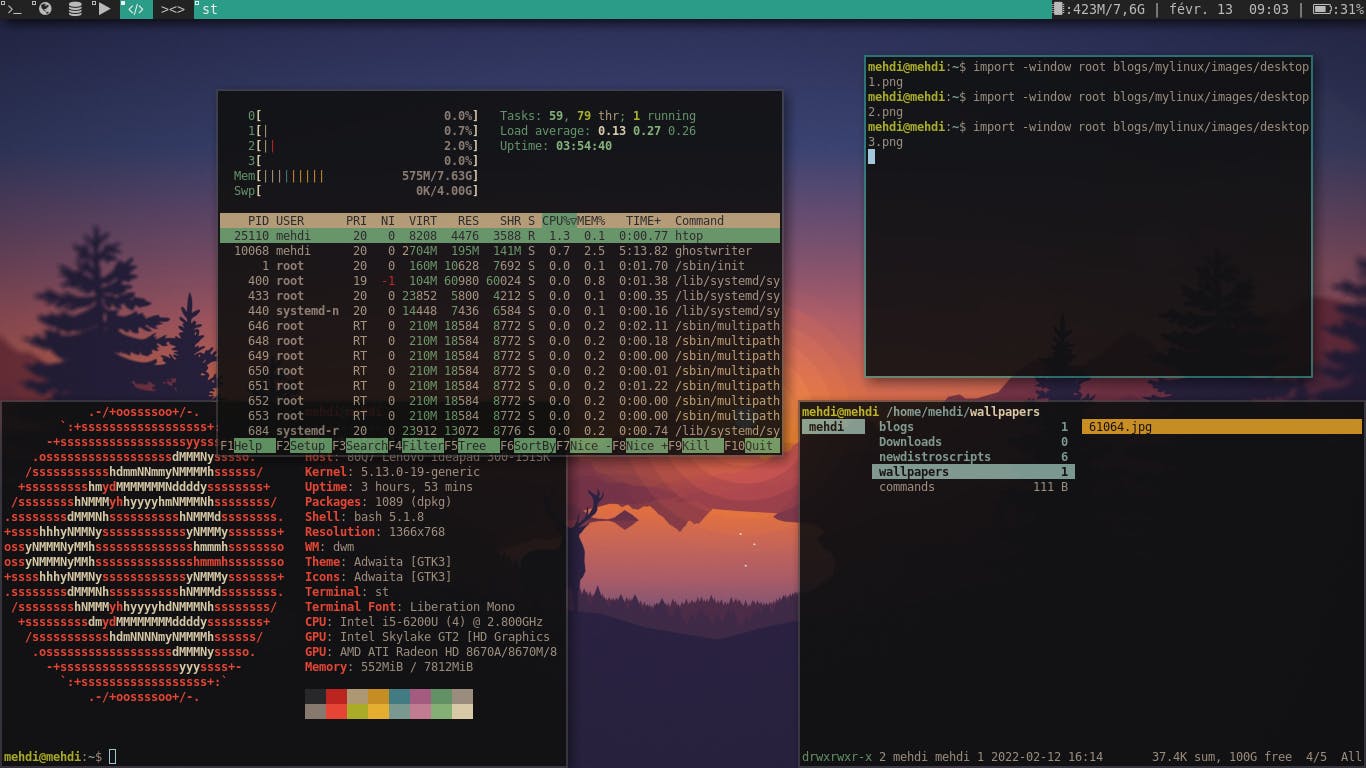Click the 'WM: dwm' neofetch line
The width and height of the screenshot is (1366, 768).
click(x=330, y=547)
